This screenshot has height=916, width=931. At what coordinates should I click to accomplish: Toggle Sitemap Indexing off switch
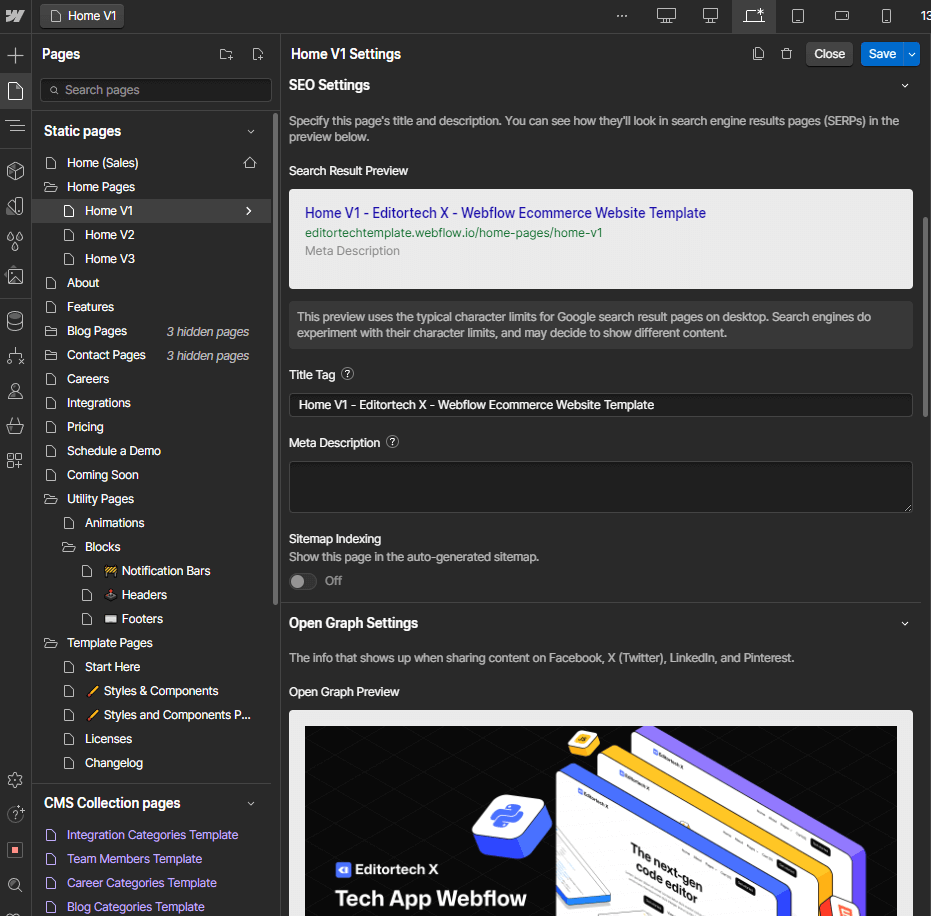302,580
